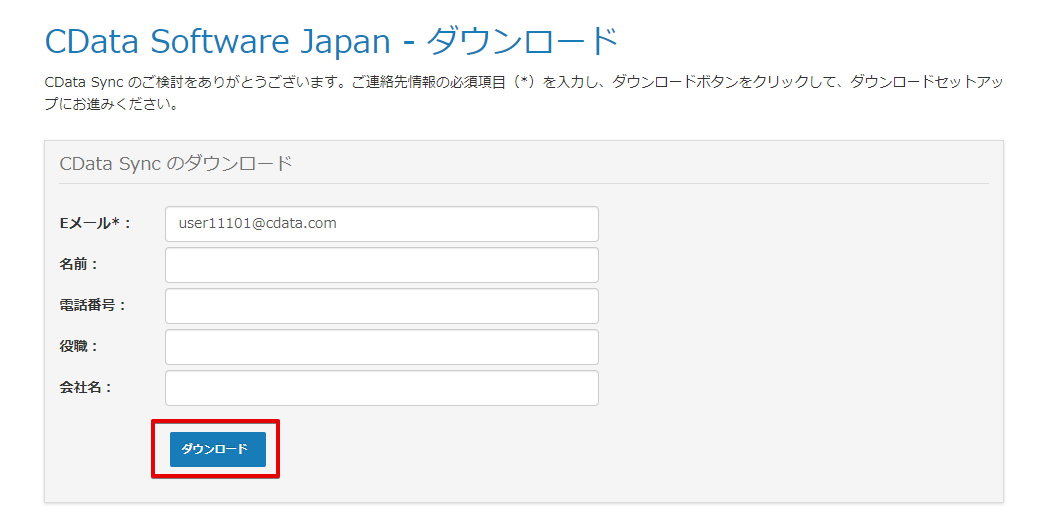
Task: Focus the 名前 text field
Action: 381,265
